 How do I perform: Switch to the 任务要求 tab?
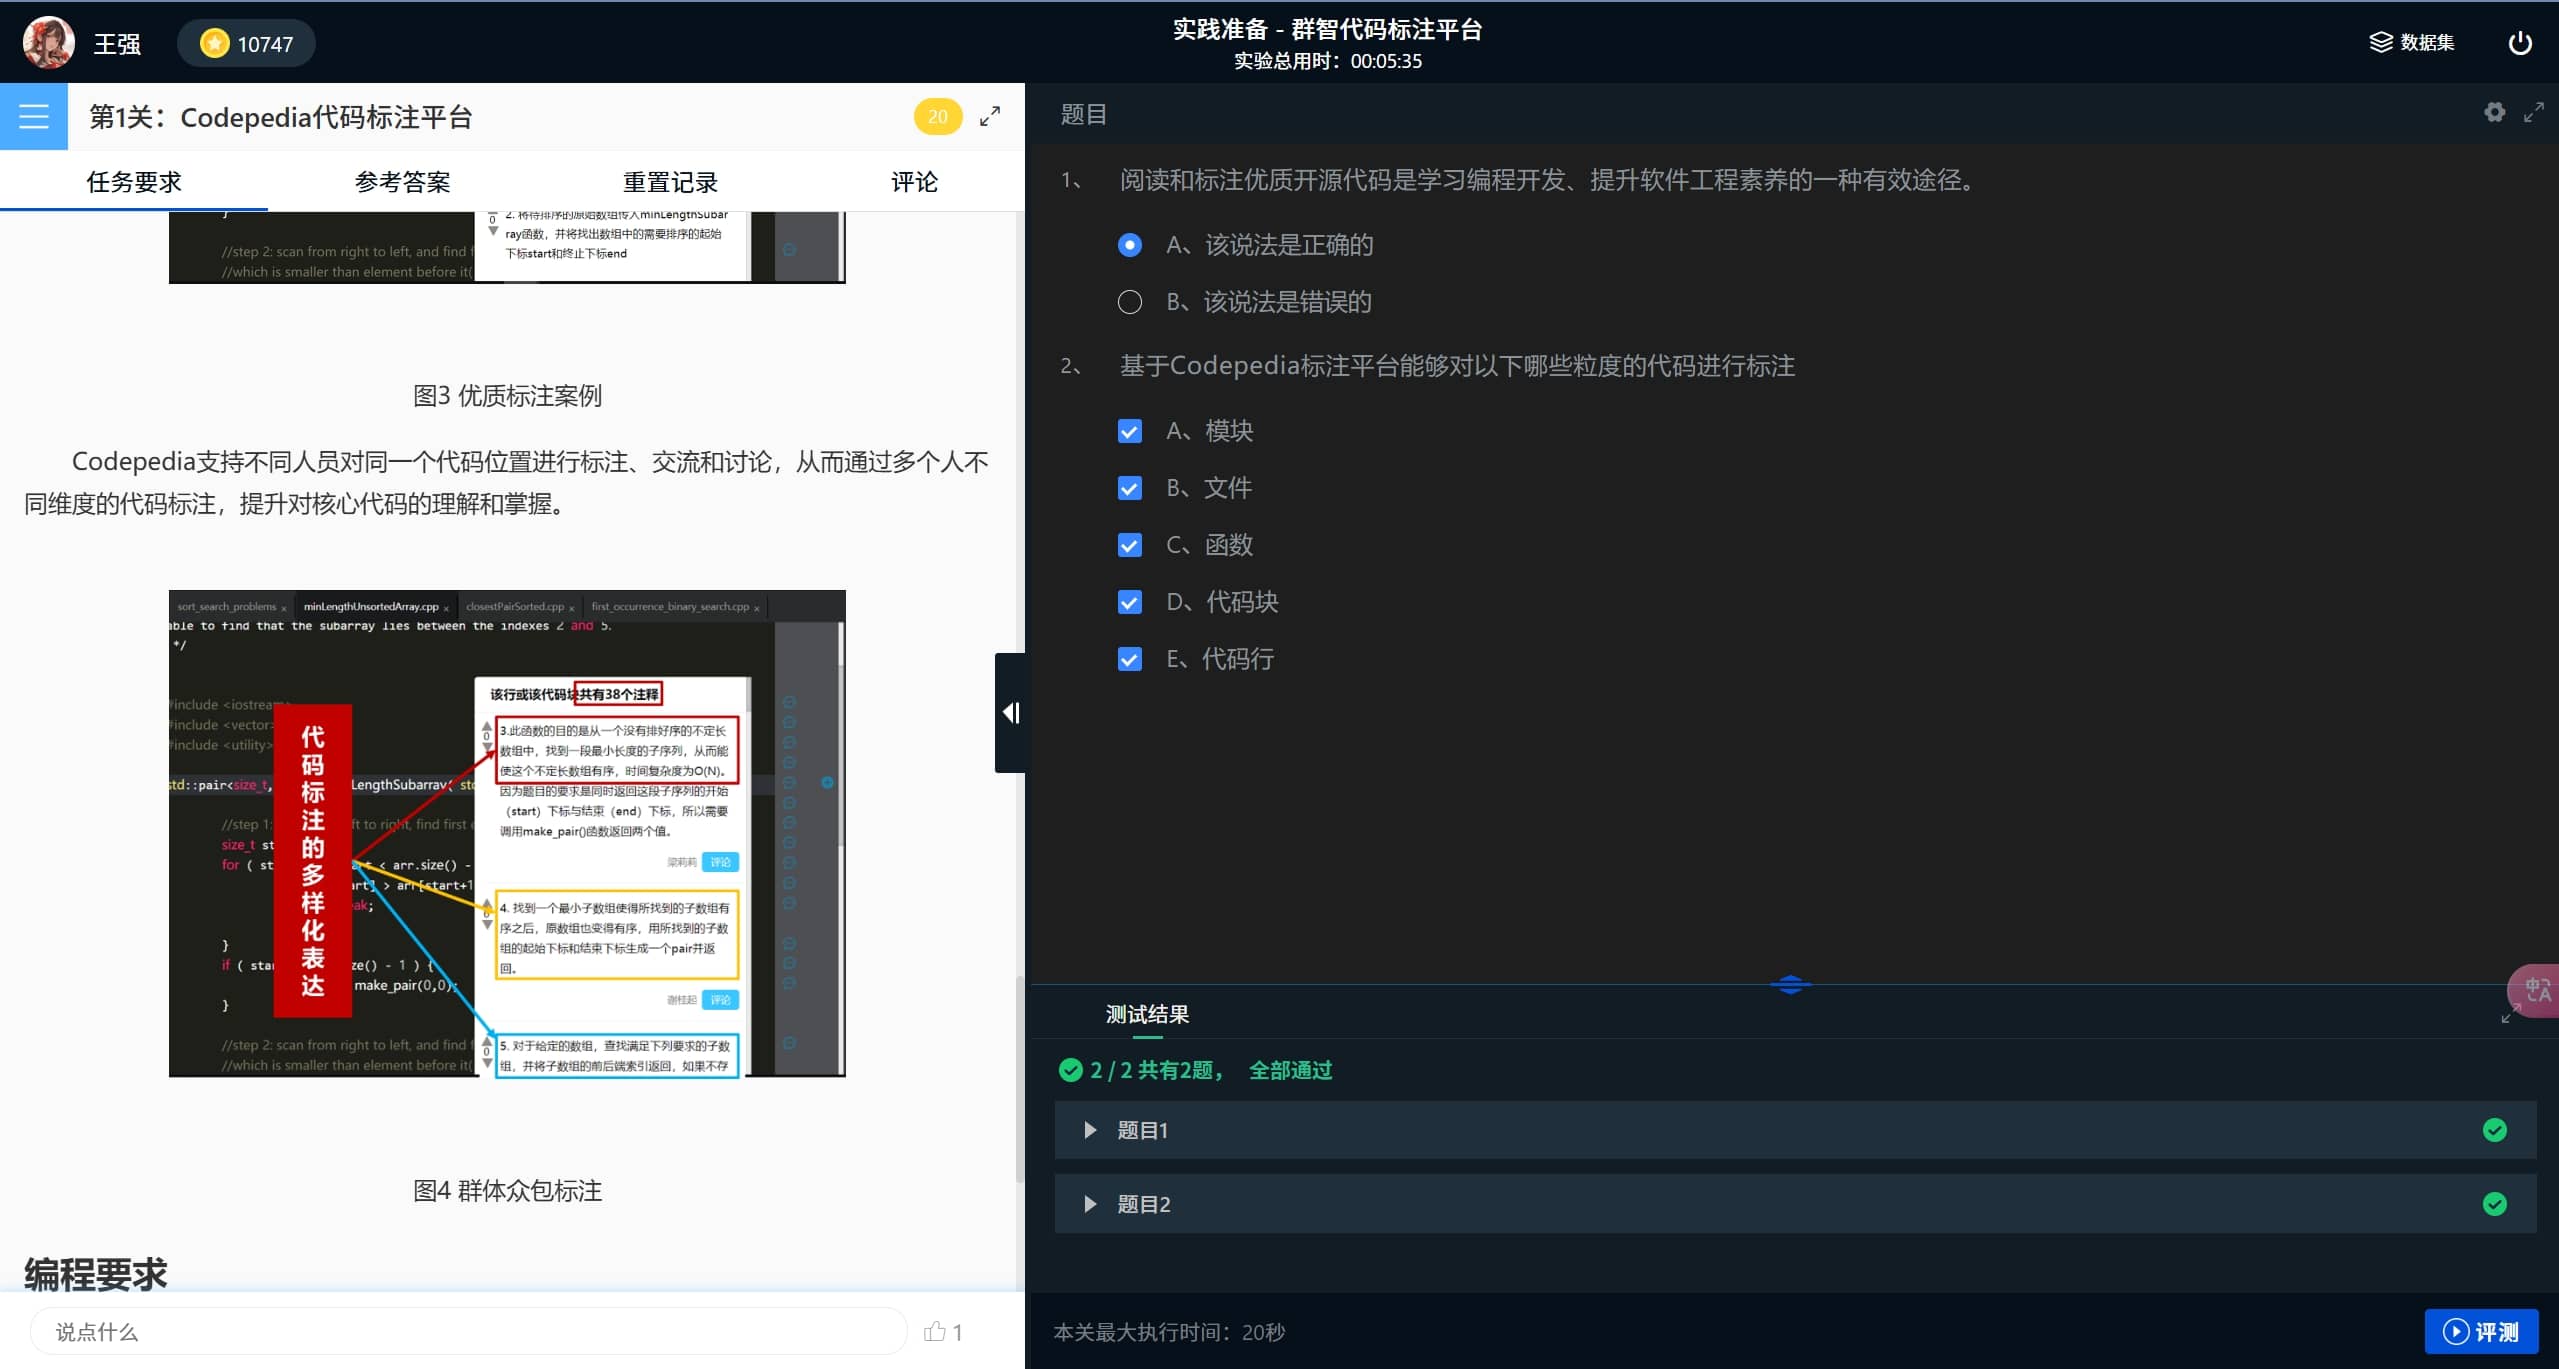click(x=134, y=182)
